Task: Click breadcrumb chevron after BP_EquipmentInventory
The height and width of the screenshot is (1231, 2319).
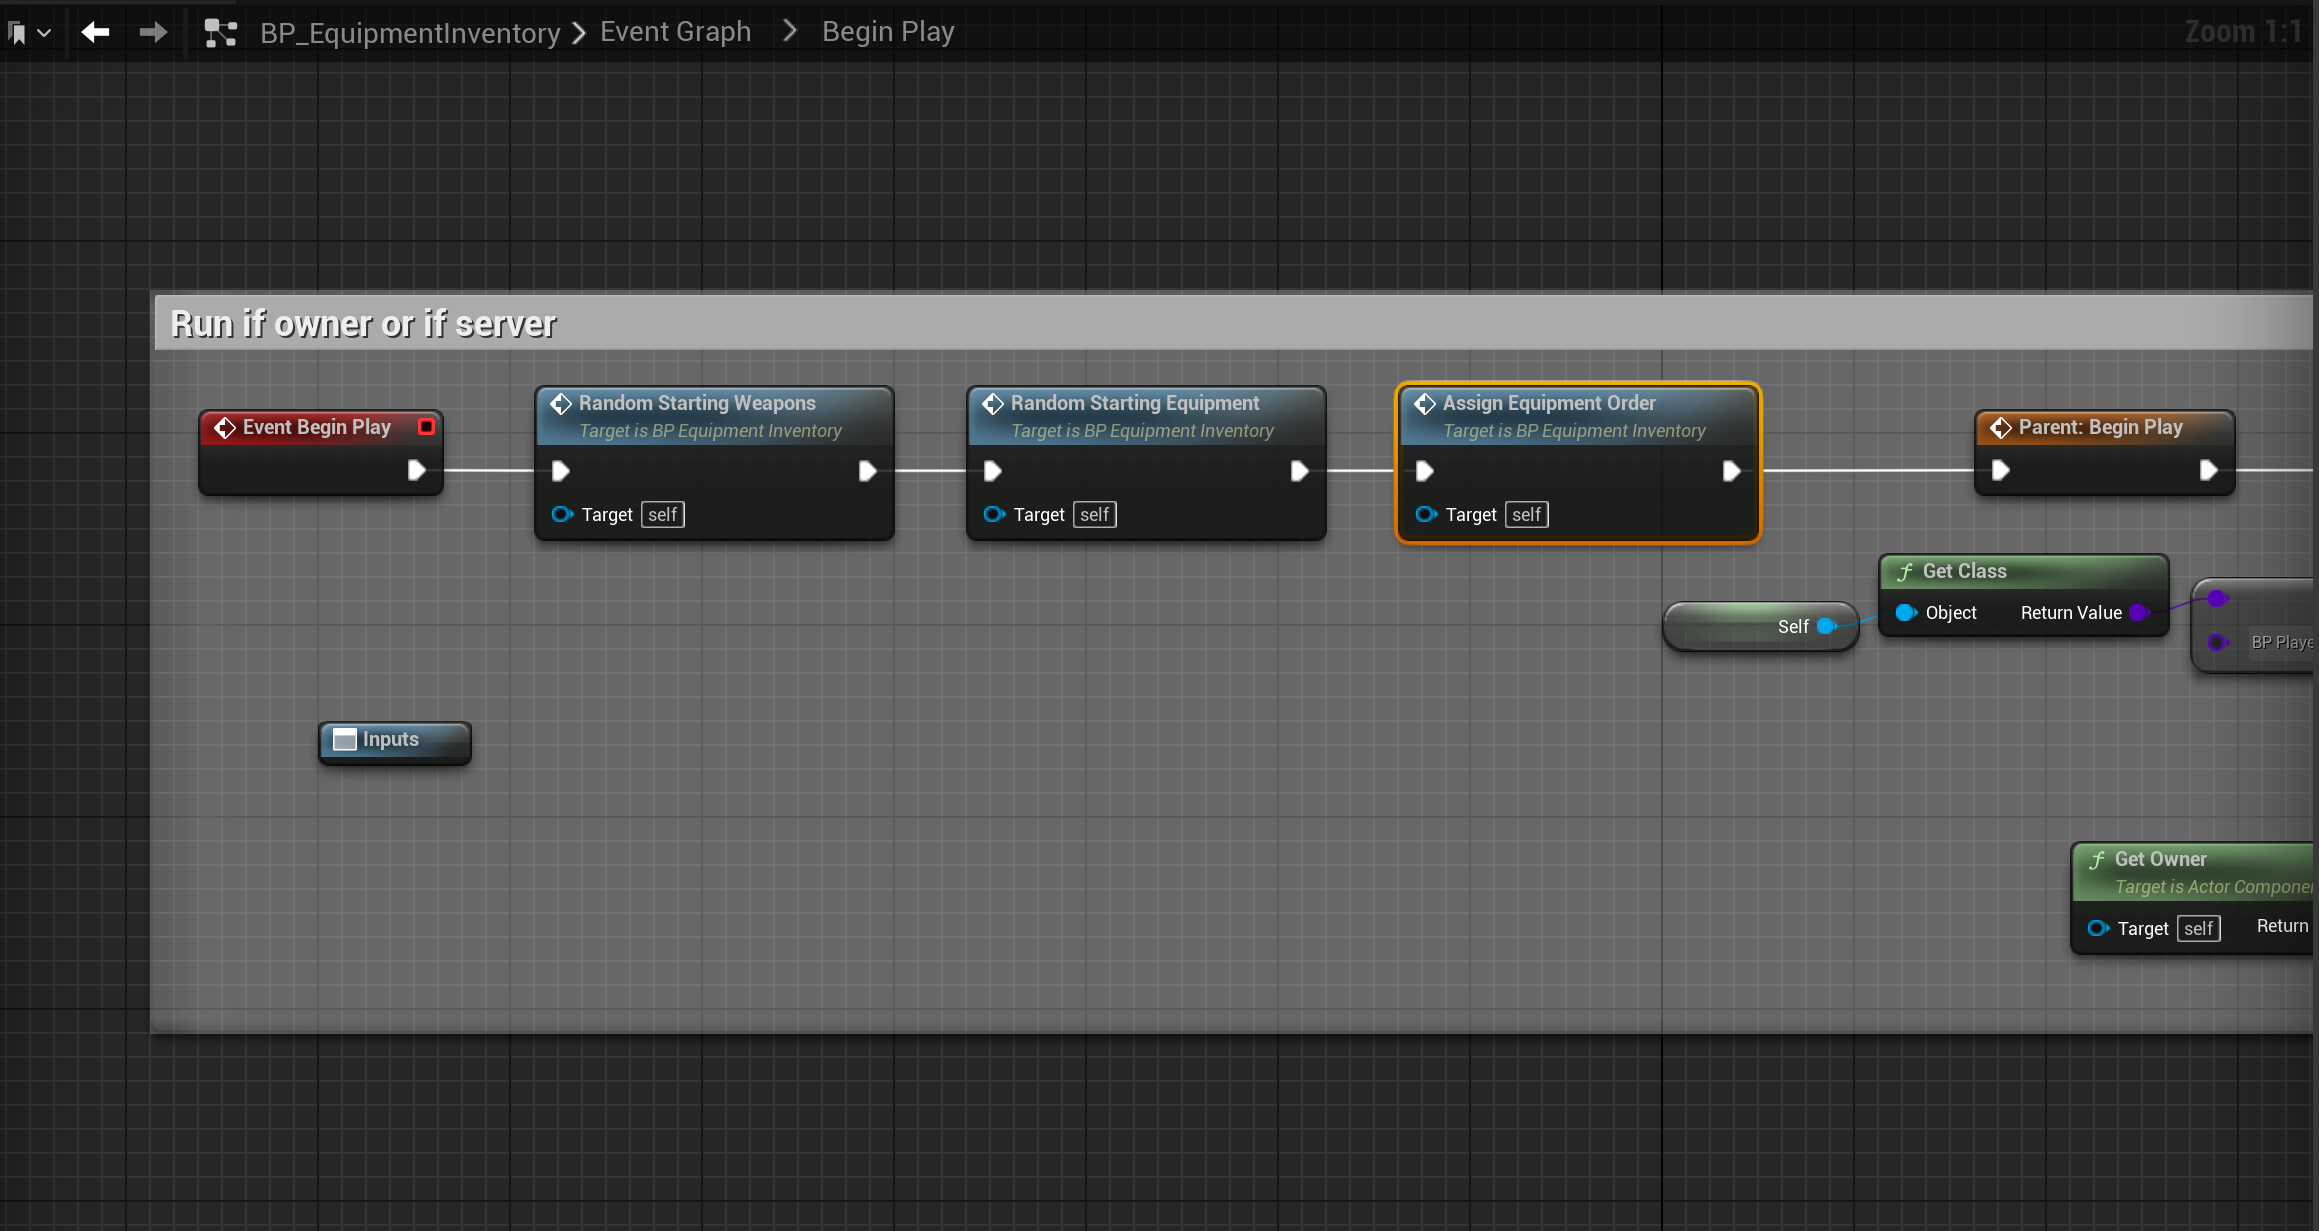Action: (x=579, y=33)
